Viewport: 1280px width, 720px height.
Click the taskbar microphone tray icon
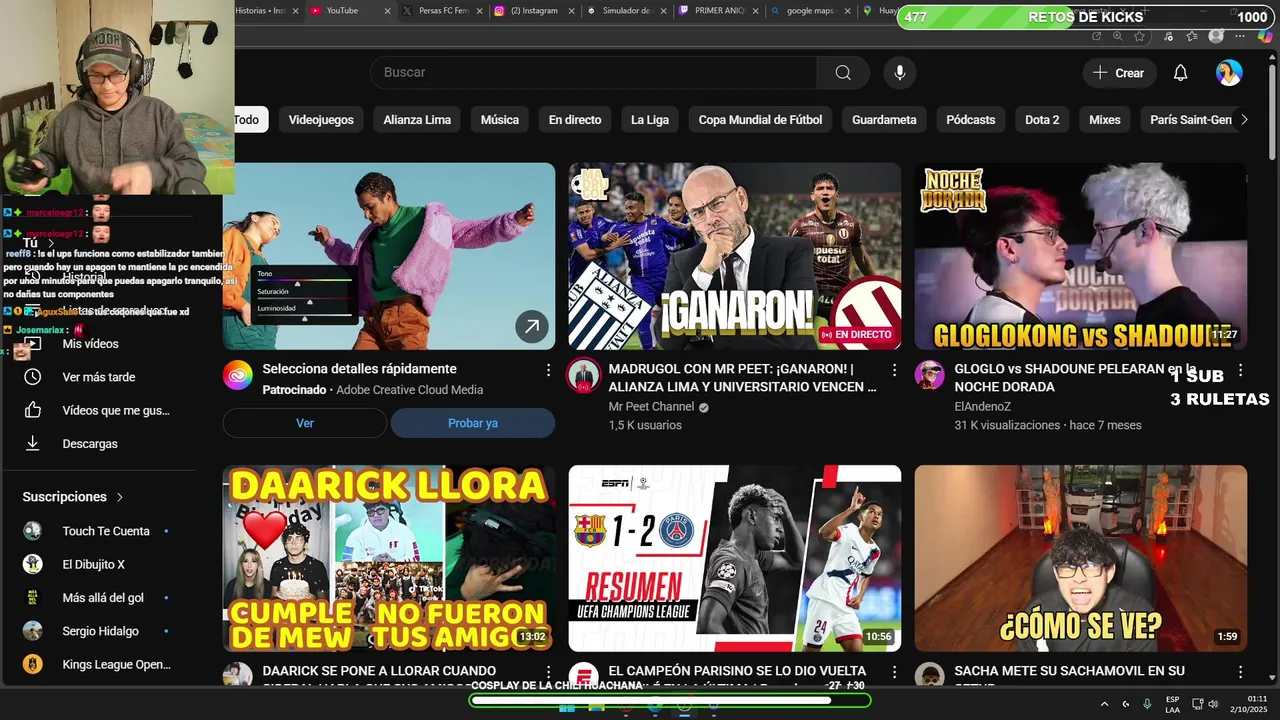tap(1147, 704)
